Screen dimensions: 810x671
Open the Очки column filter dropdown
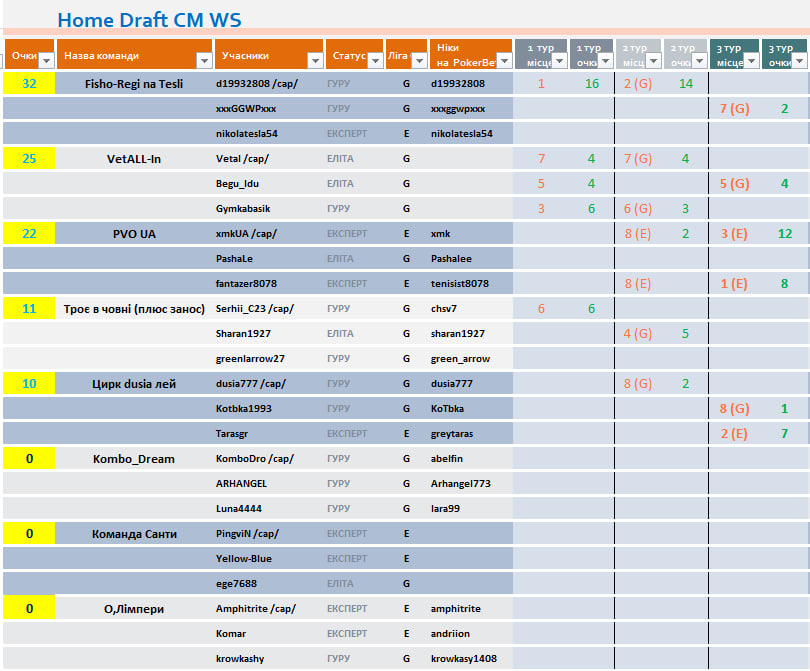coord(44,61)
